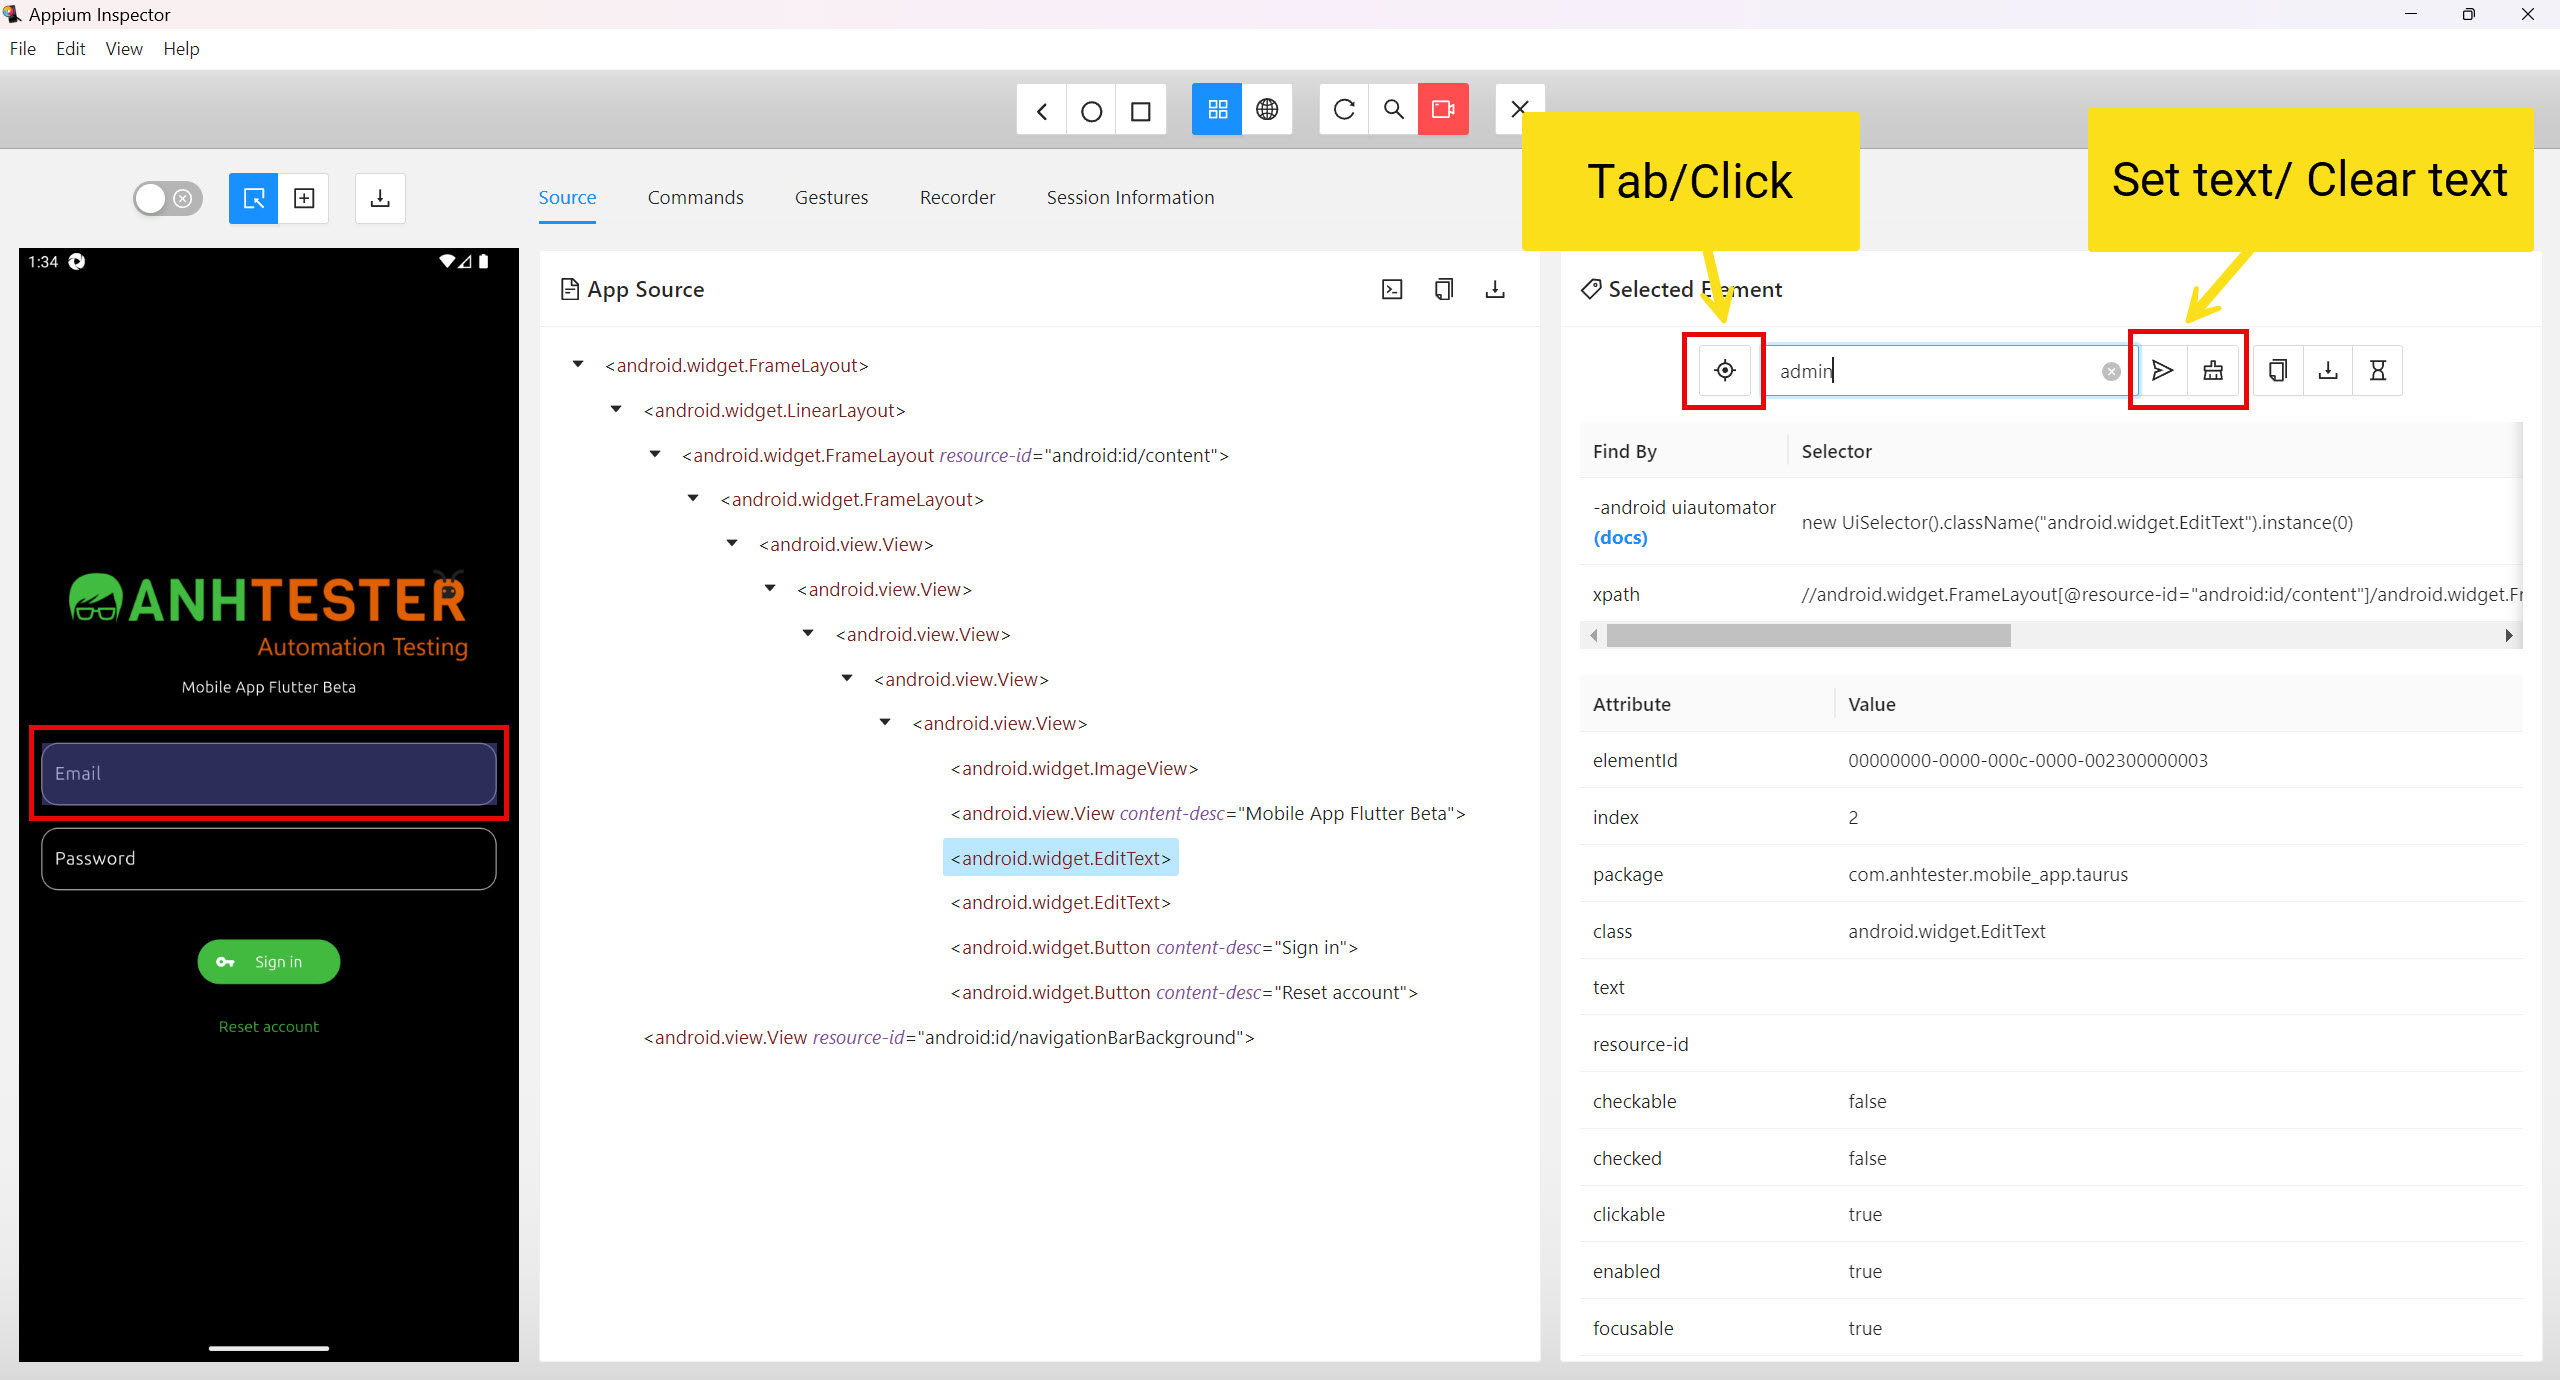Tap the device Home circle icon
Screen dimensions: 2560x1380
point(1091,110)
